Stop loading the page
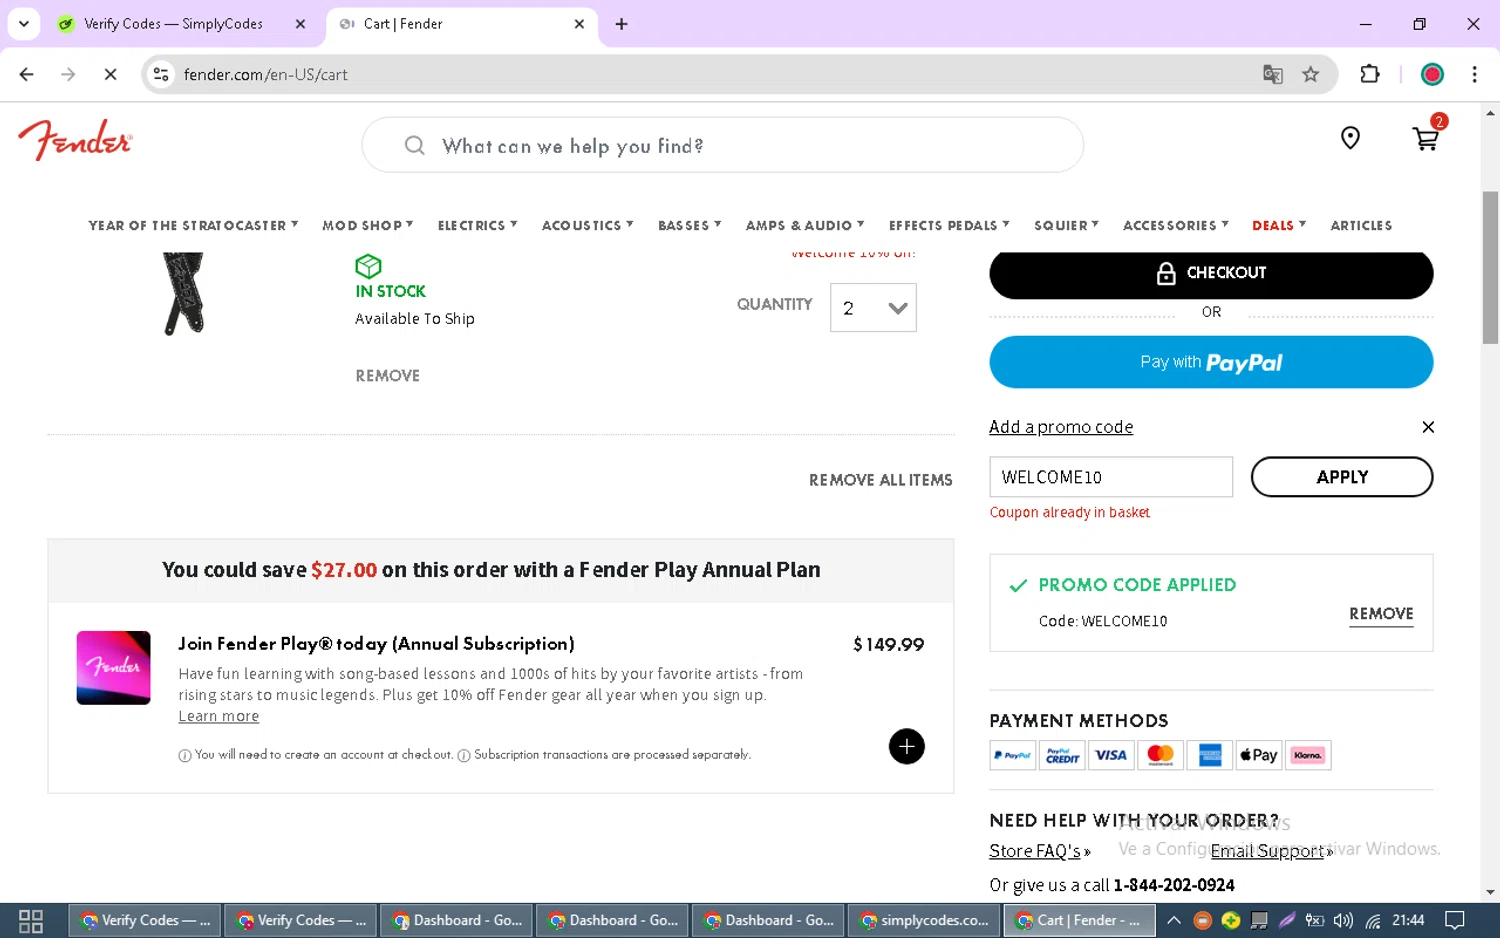Screen dimensions: 1500x938 point(110,74)
